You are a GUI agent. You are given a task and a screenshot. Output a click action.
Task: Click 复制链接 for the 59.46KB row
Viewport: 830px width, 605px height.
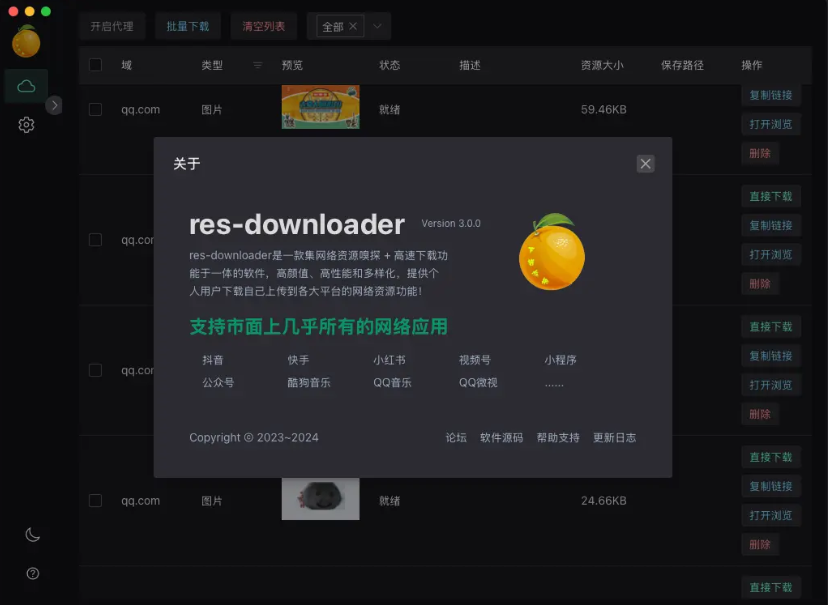coord(771,95)
